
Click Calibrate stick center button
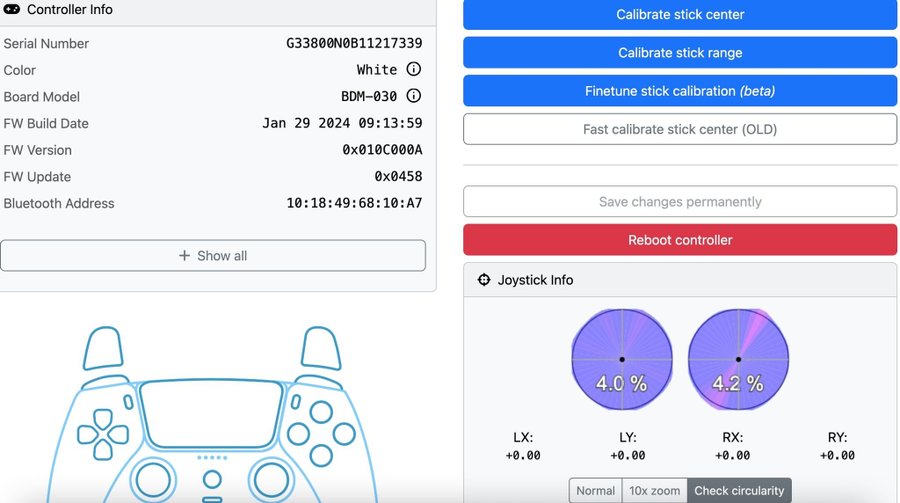680,14
